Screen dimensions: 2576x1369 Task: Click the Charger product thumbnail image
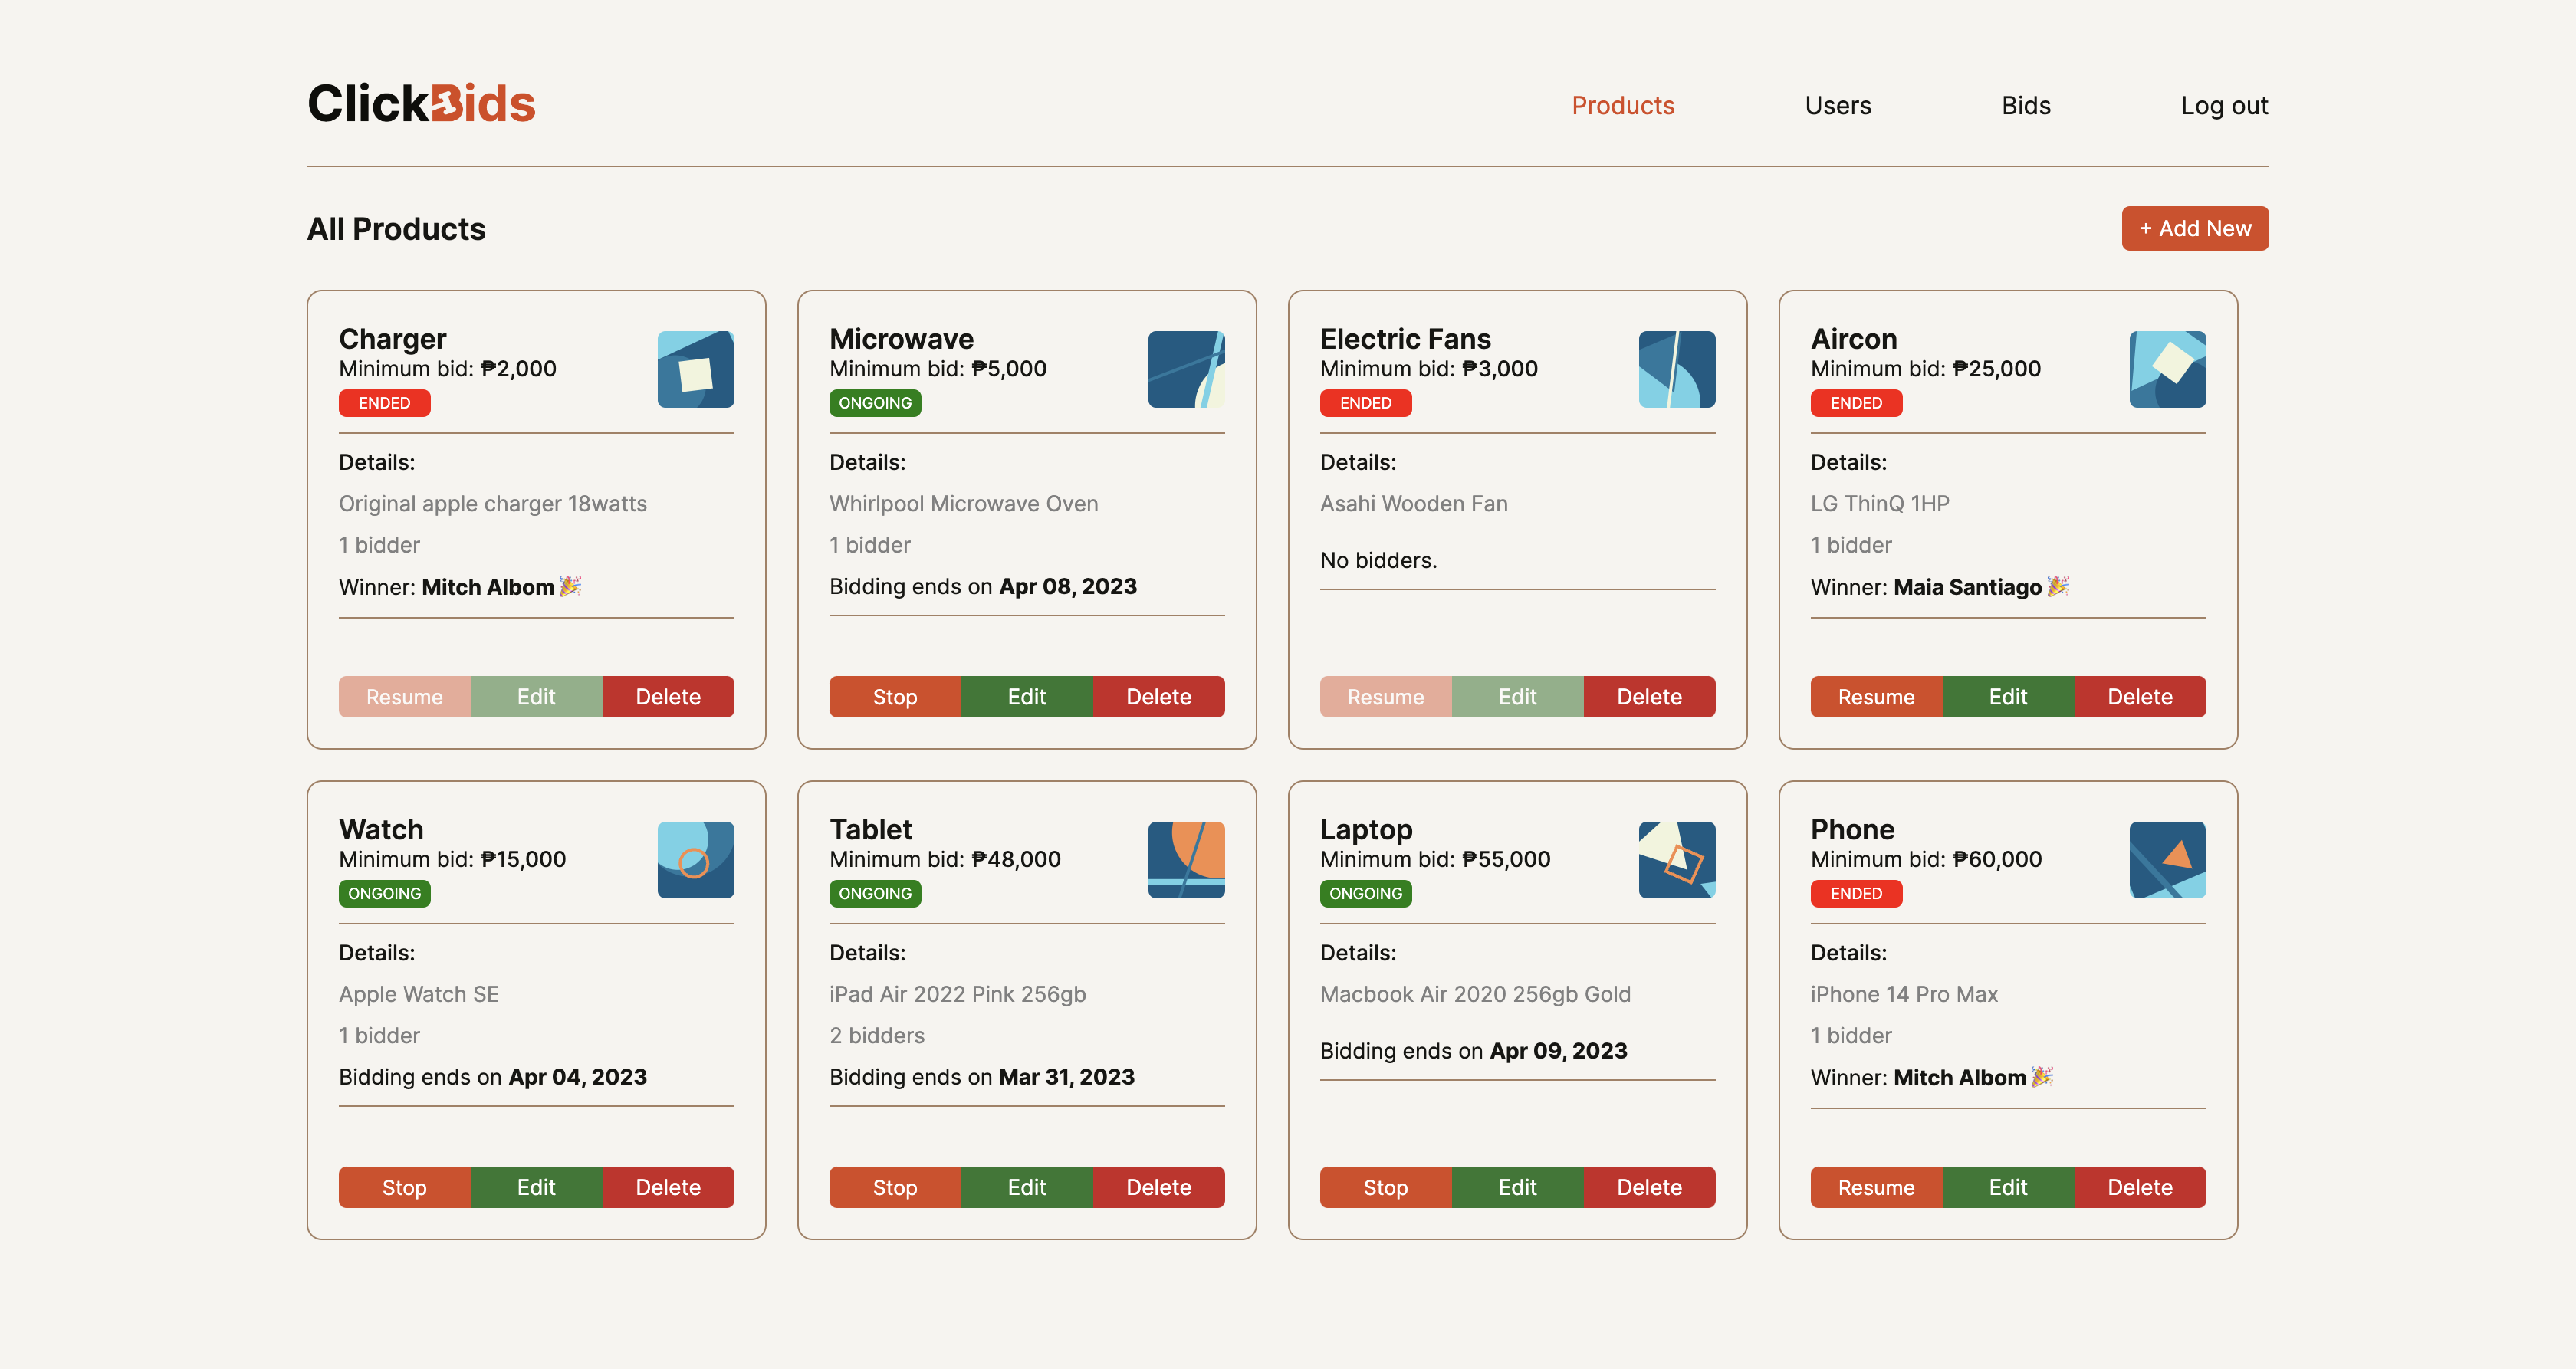(x=695, y=369)
